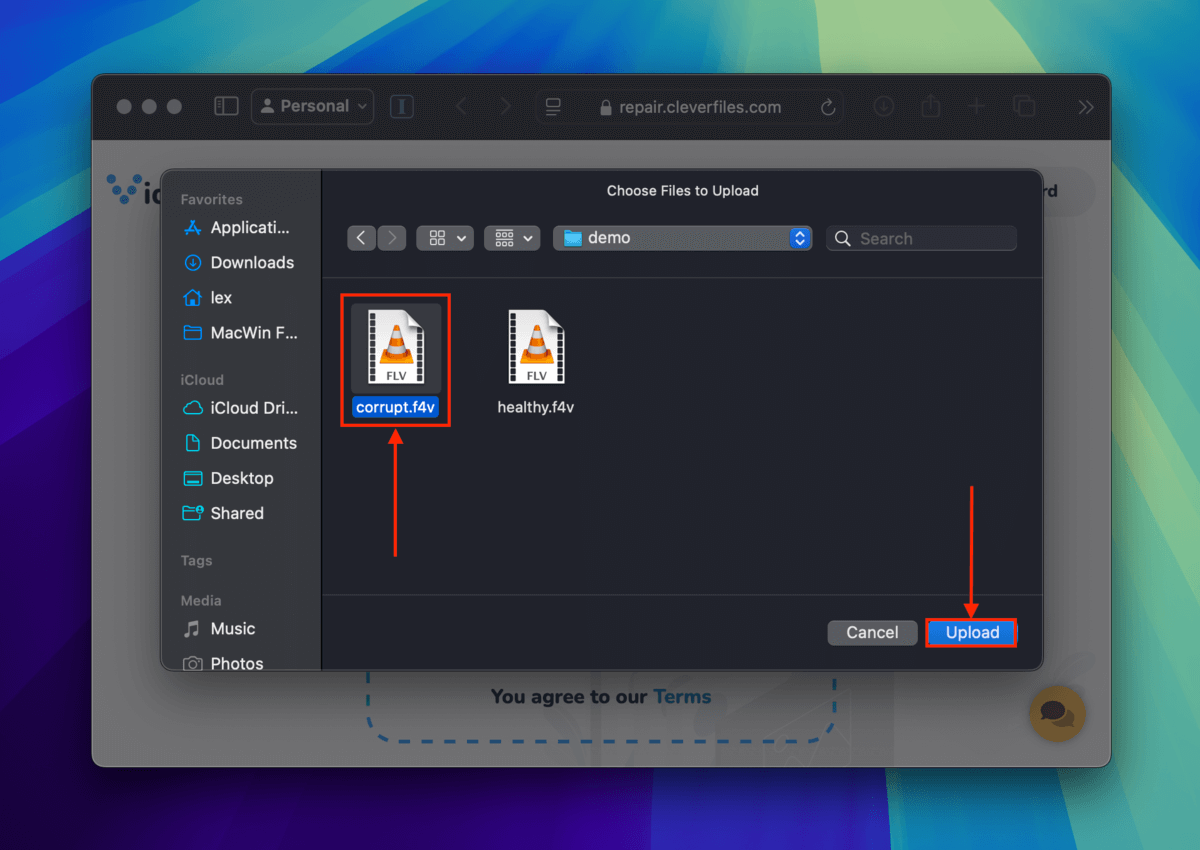This screenshot has width=1200, height=850.
Task: Open the icon view options dropdown
Action: [x=445, y=238]
